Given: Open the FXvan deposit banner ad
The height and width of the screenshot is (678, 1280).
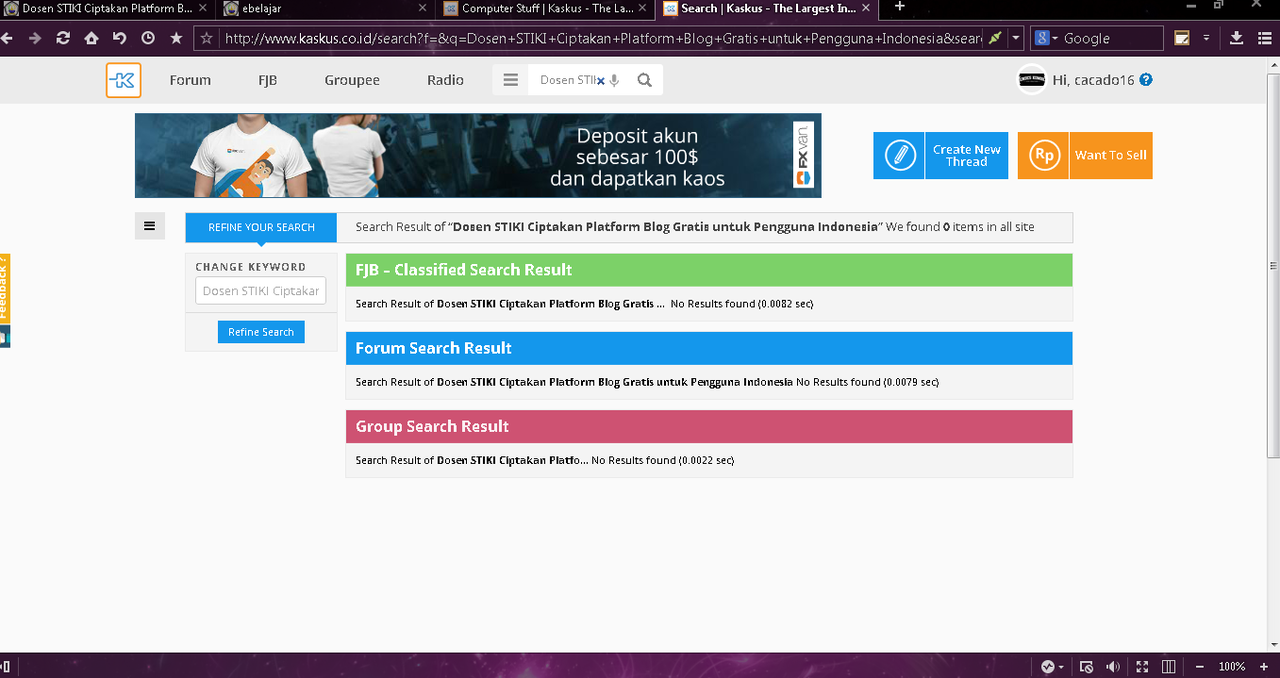Looking at the screenshot, I should pos(478,155).
